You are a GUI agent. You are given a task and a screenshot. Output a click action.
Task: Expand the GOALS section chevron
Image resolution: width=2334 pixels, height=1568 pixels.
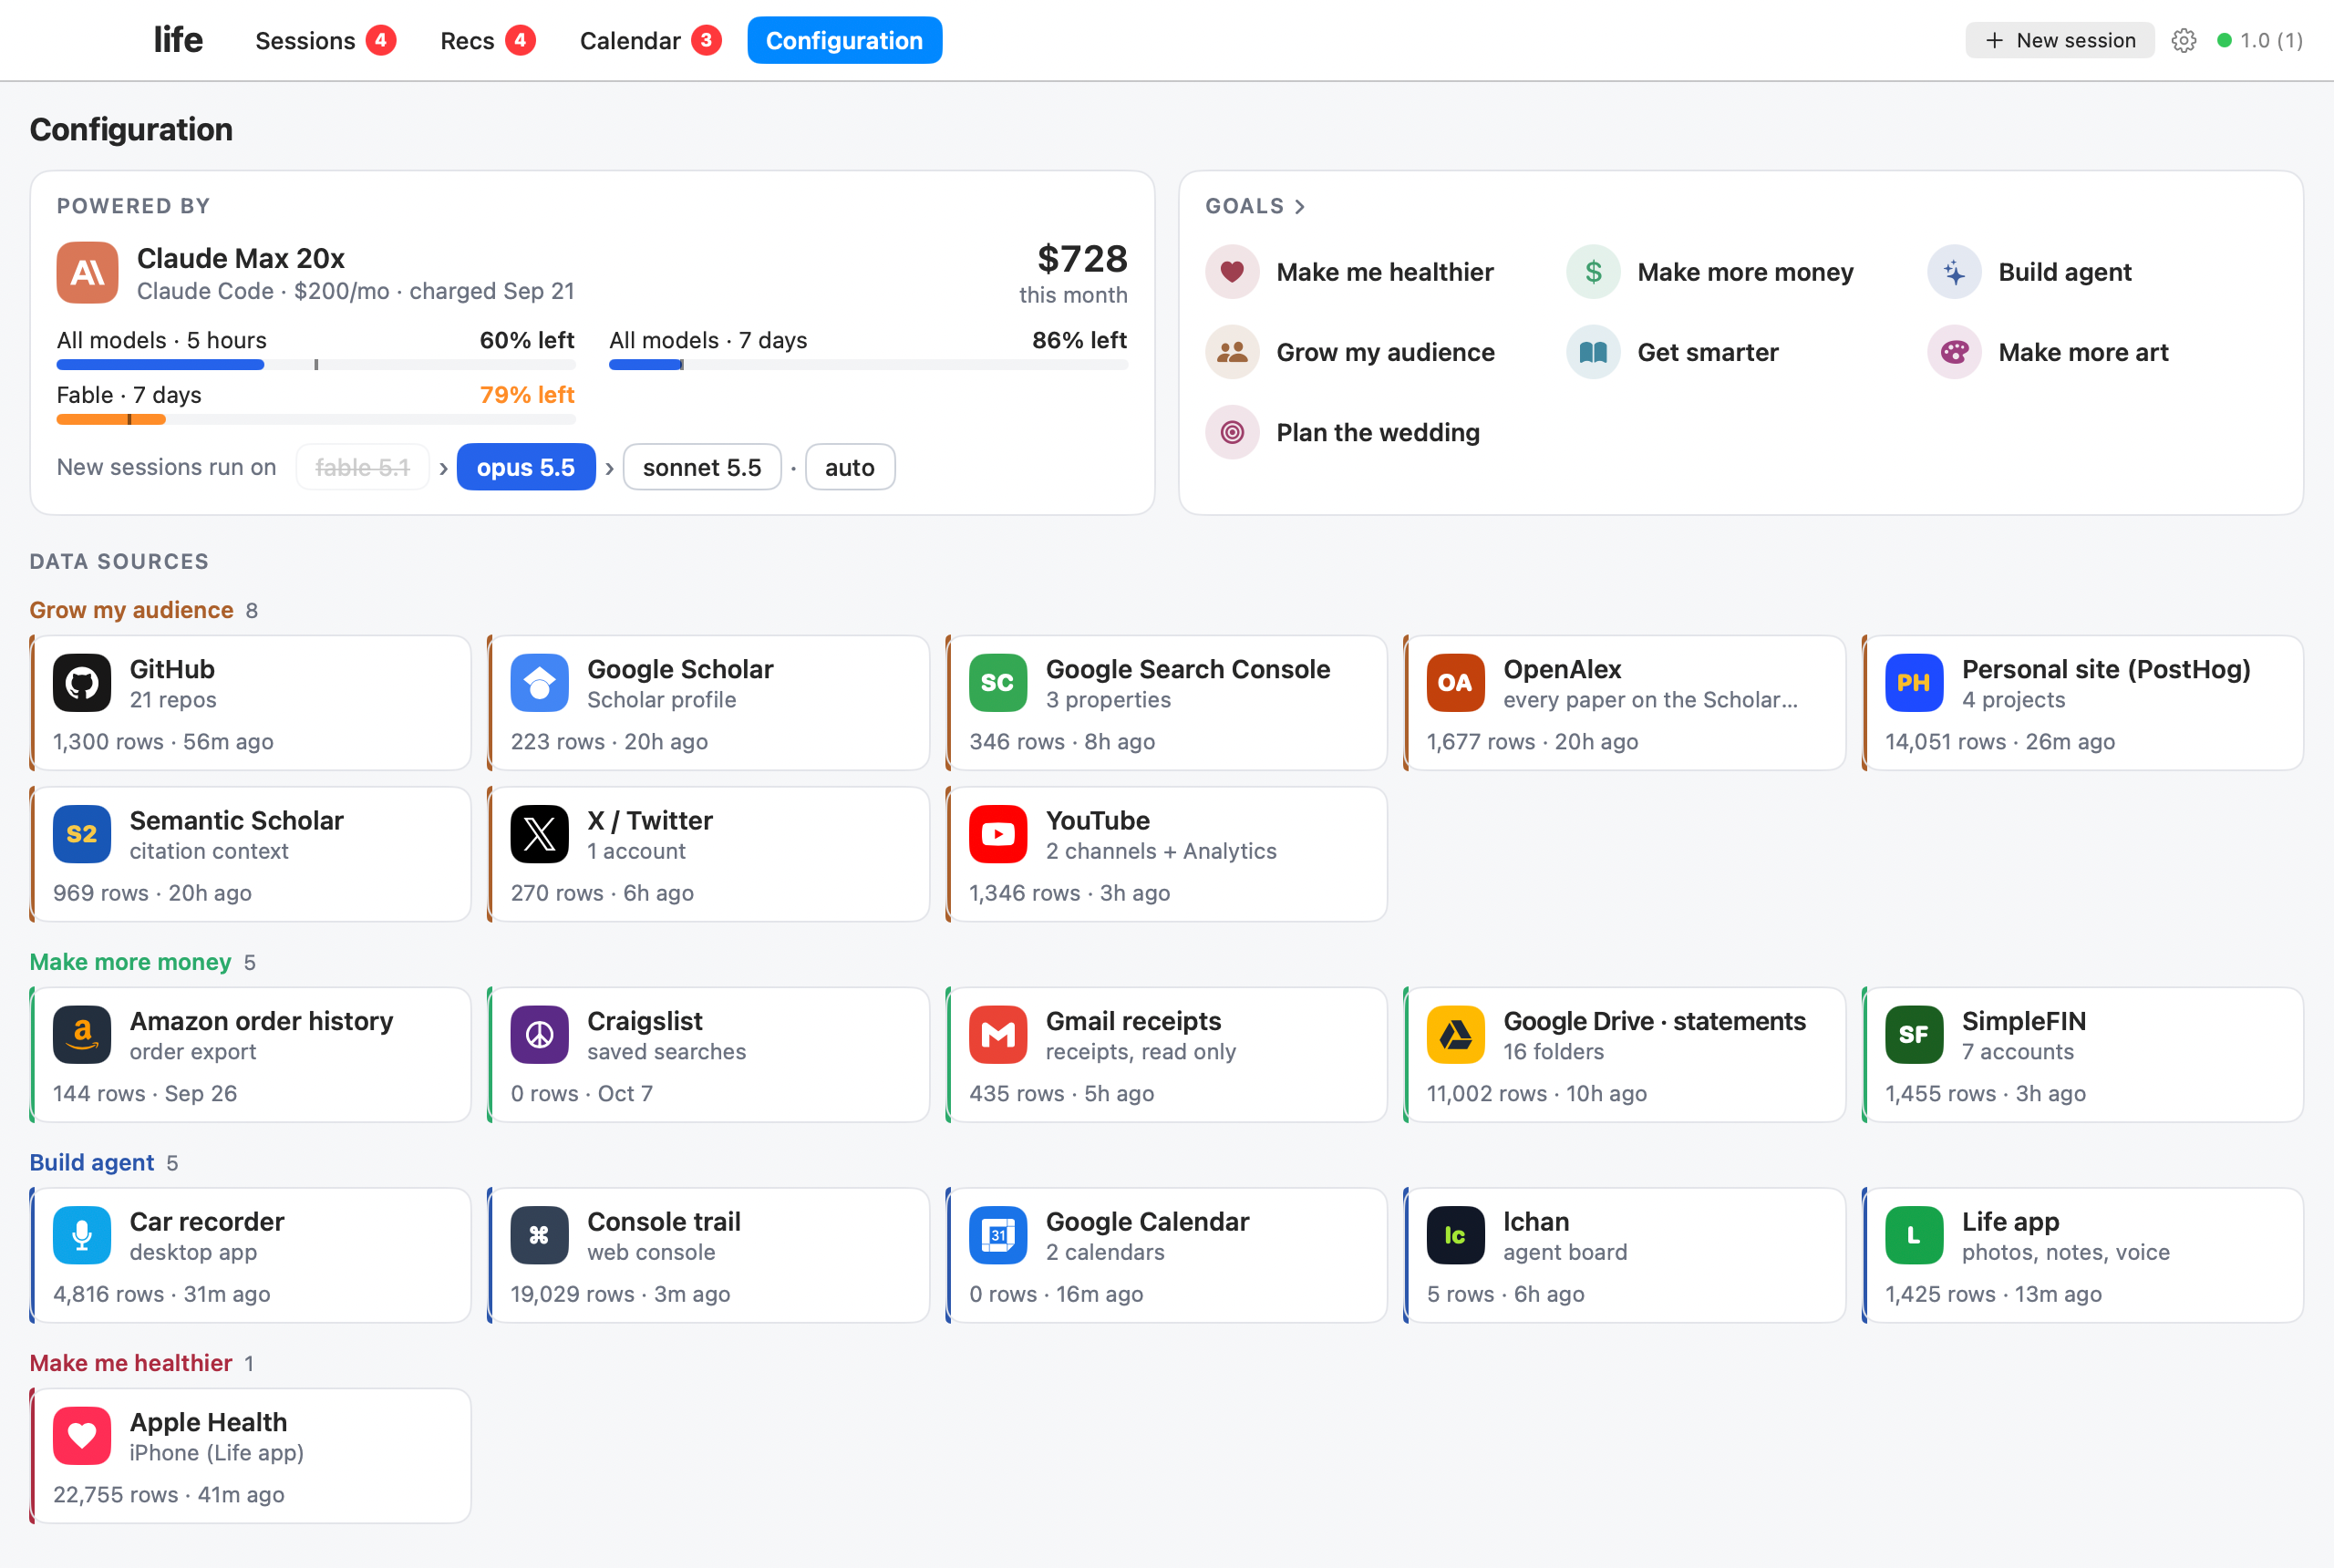coord(1300,207)
